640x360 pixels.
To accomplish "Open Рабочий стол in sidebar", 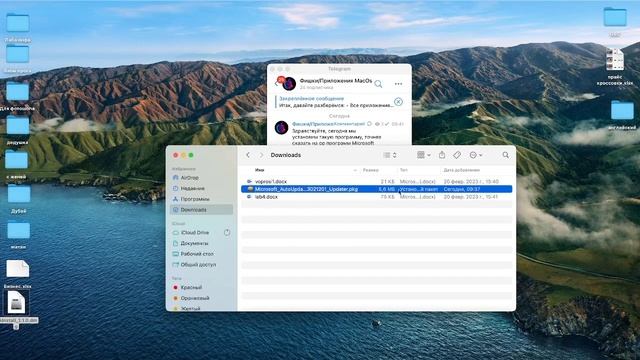I will click(x=193, y=254).
